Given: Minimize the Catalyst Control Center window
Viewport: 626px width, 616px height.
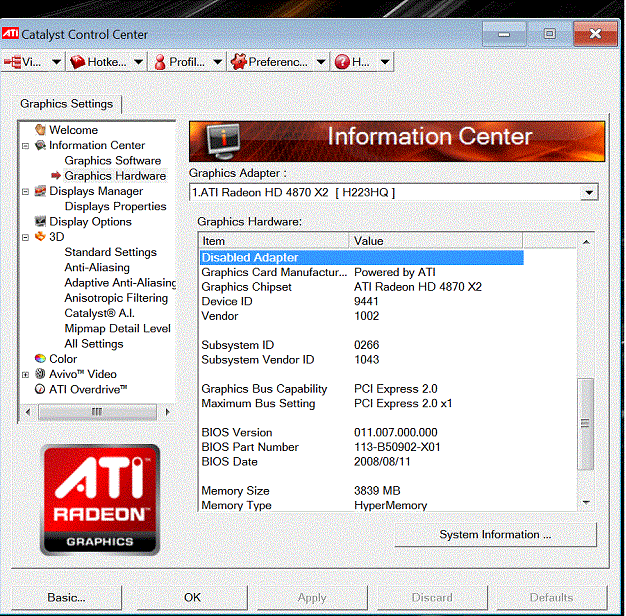Looking at the screenshot, I should [504, 34].
